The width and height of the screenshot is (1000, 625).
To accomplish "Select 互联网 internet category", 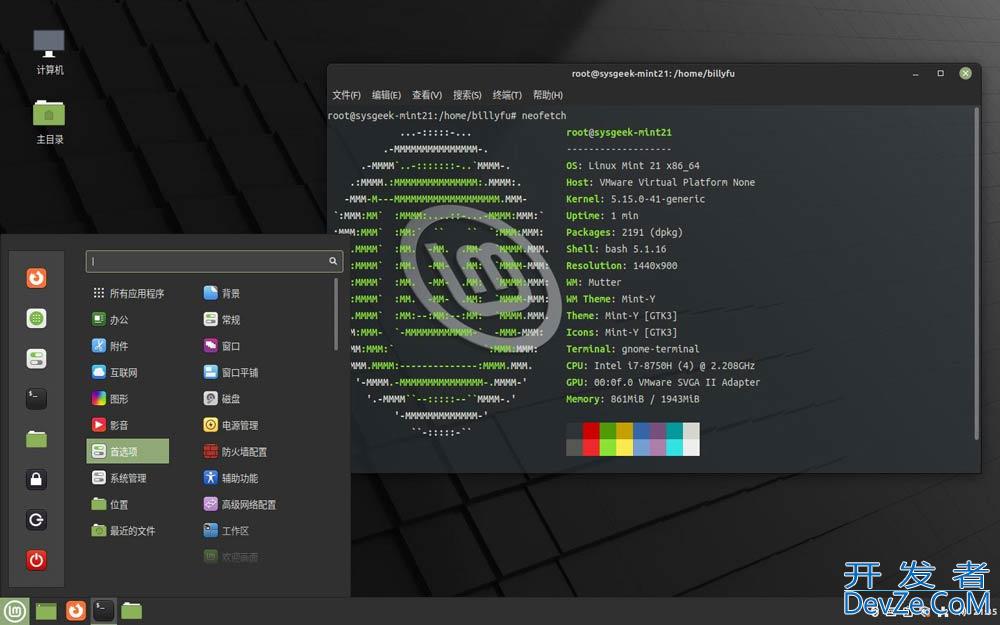I will [x=115, y=372].
